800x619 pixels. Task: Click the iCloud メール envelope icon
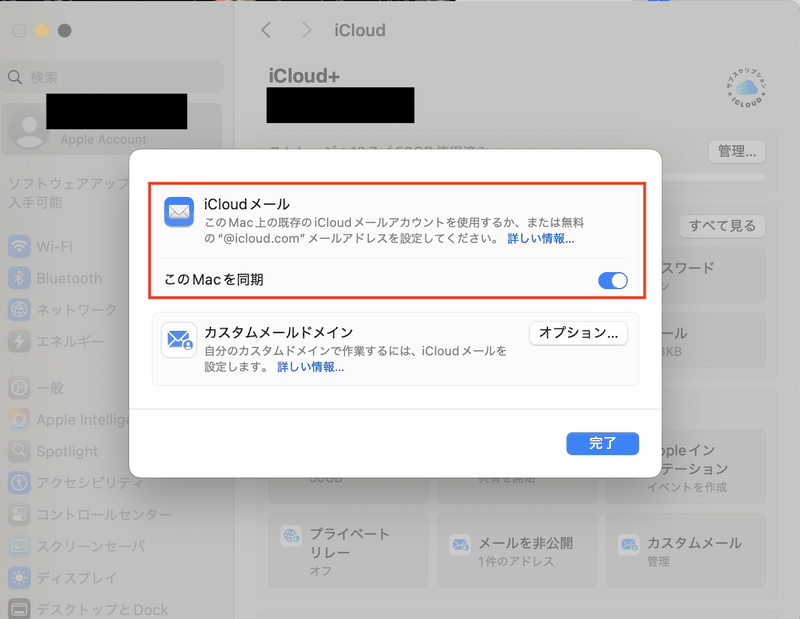coord(179,212)
